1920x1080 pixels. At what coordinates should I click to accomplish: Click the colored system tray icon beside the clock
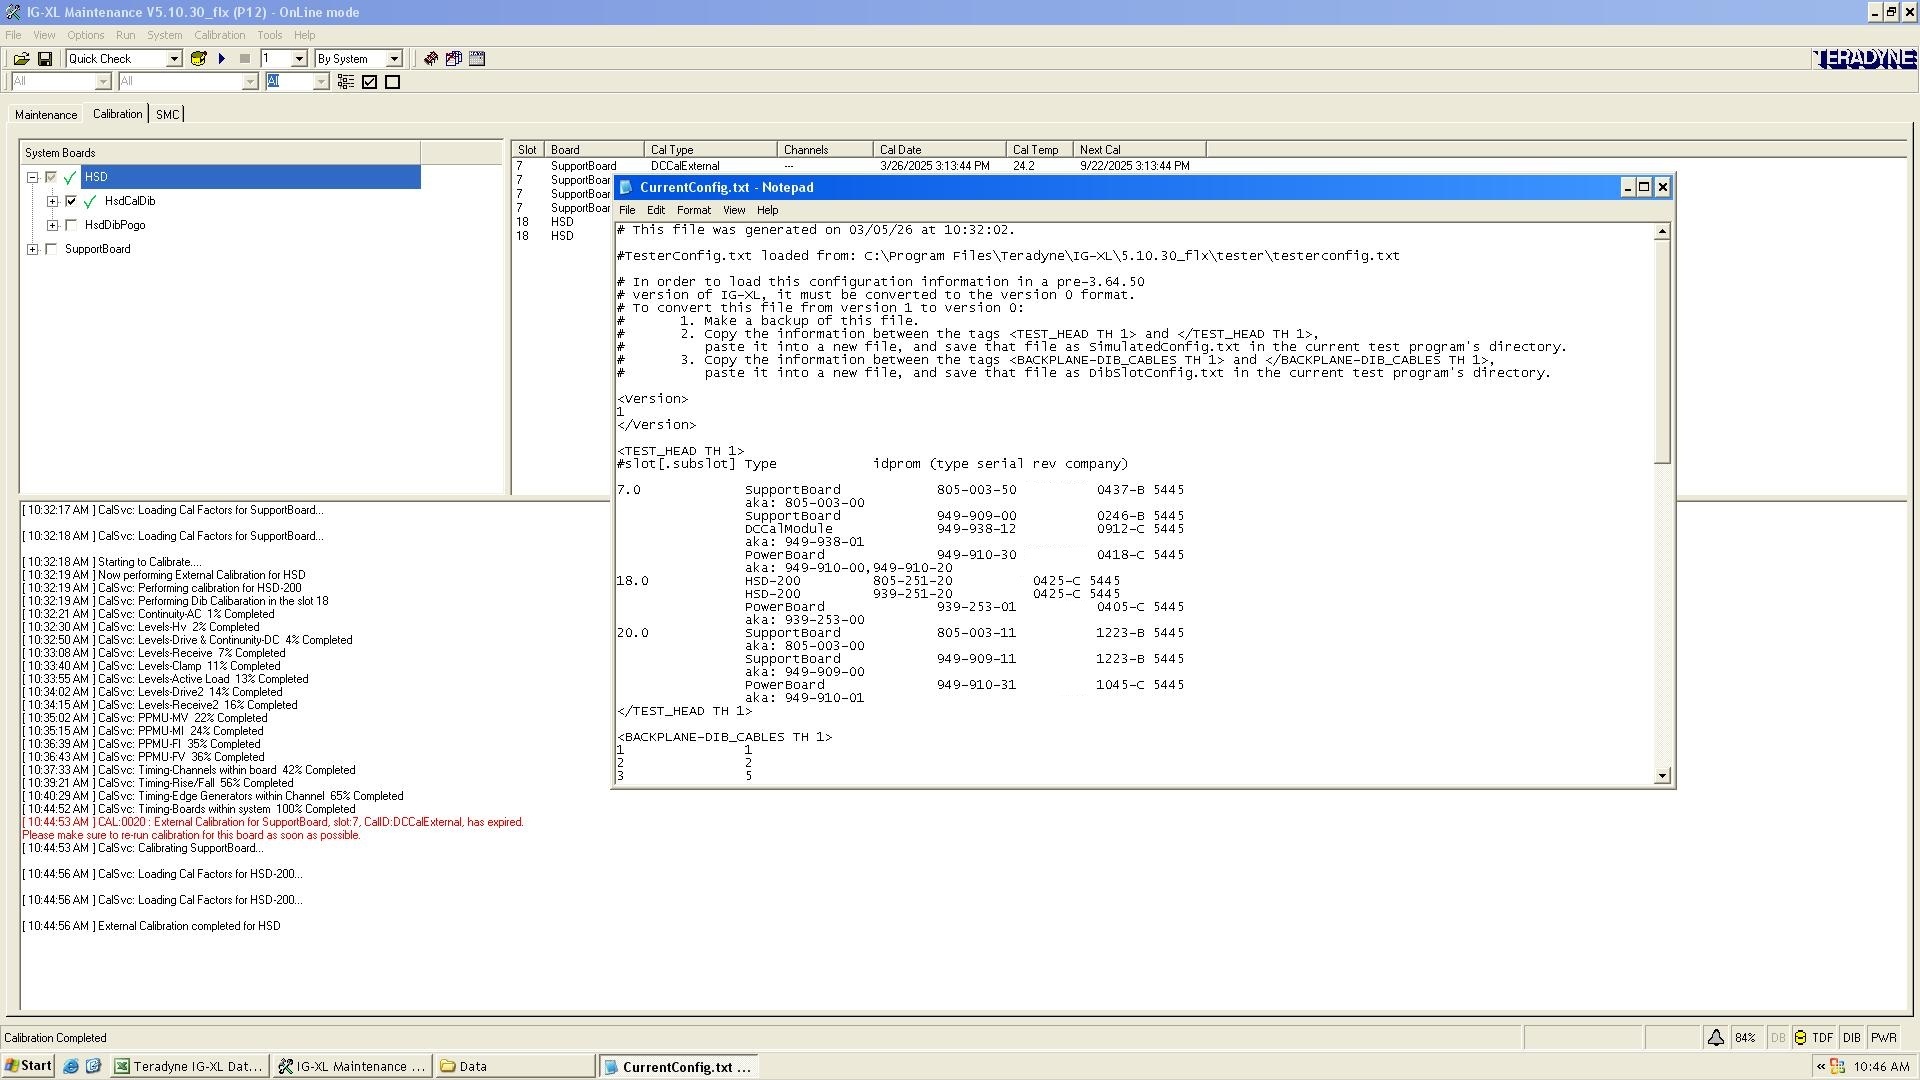pos(1838,1067)
